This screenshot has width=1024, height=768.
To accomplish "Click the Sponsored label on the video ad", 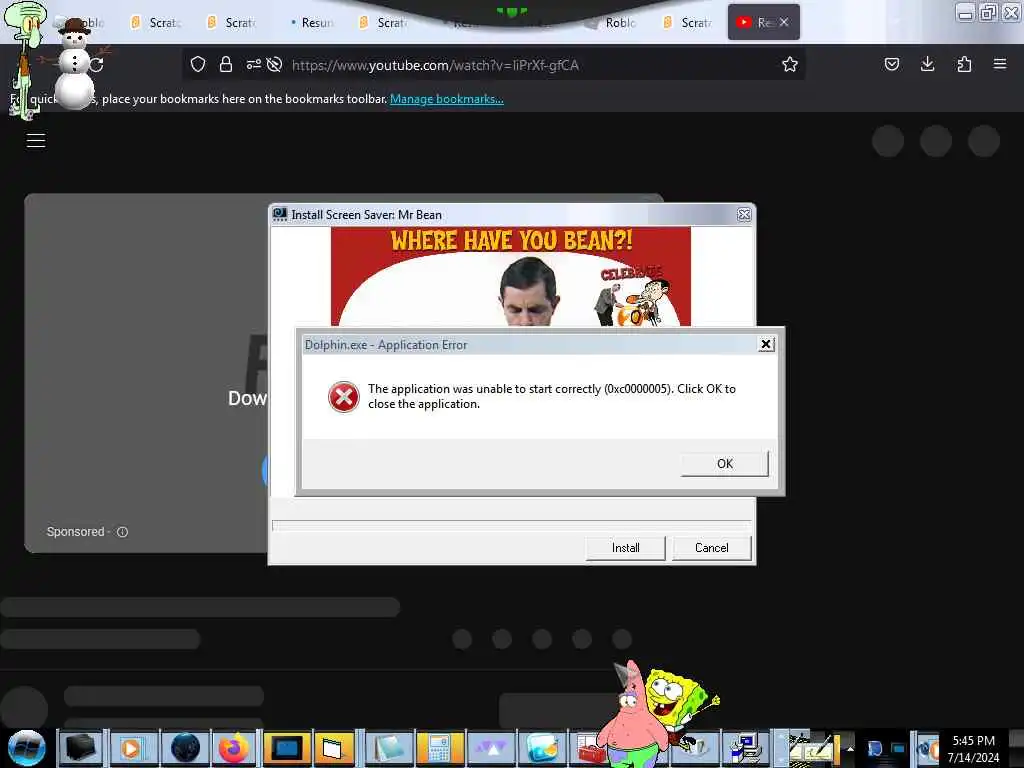I will pos(75,532).
